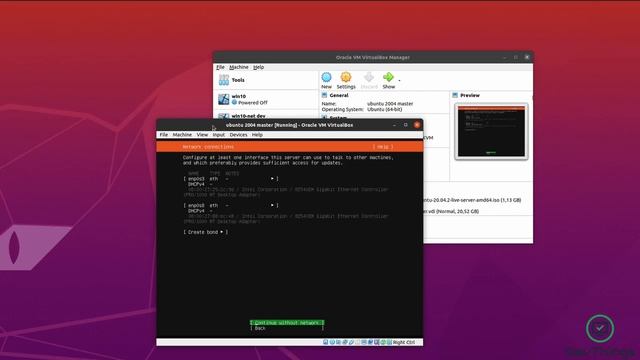Click the greyed Discard icon in Manager toolbar

tap(369, 77)
